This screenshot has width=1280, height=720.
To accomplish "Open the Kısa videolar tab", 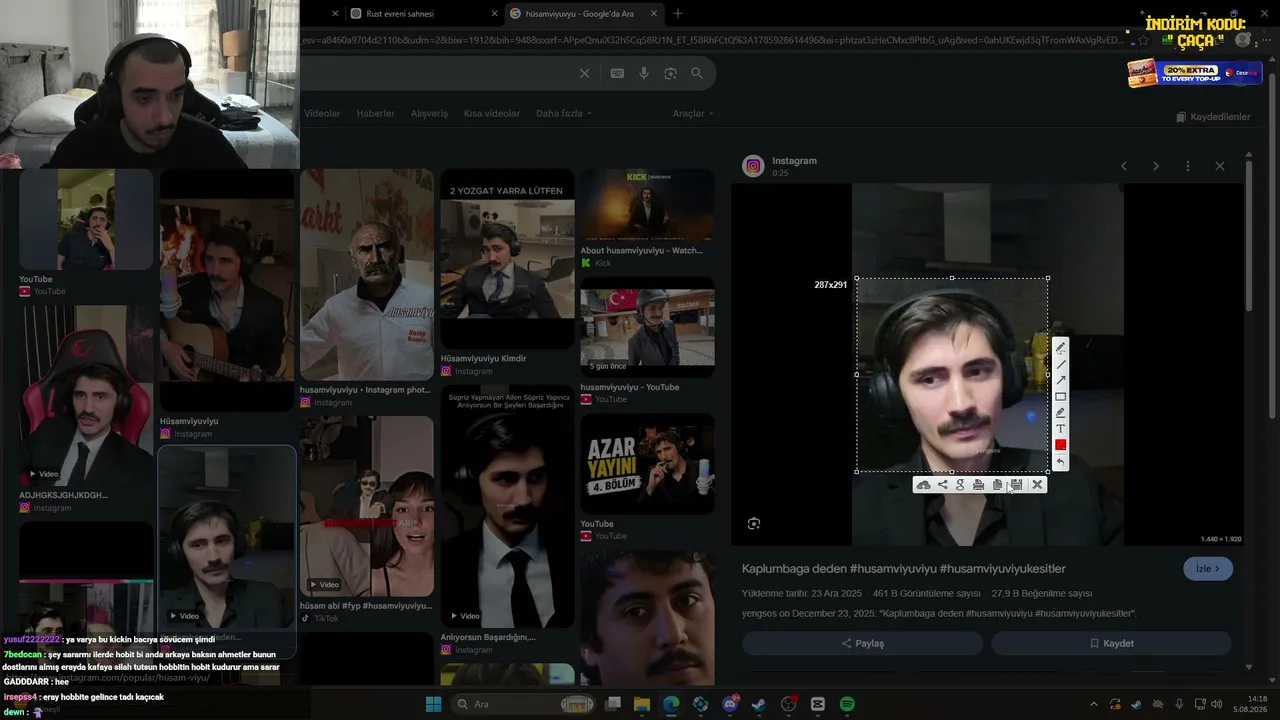I will point(492,113).
